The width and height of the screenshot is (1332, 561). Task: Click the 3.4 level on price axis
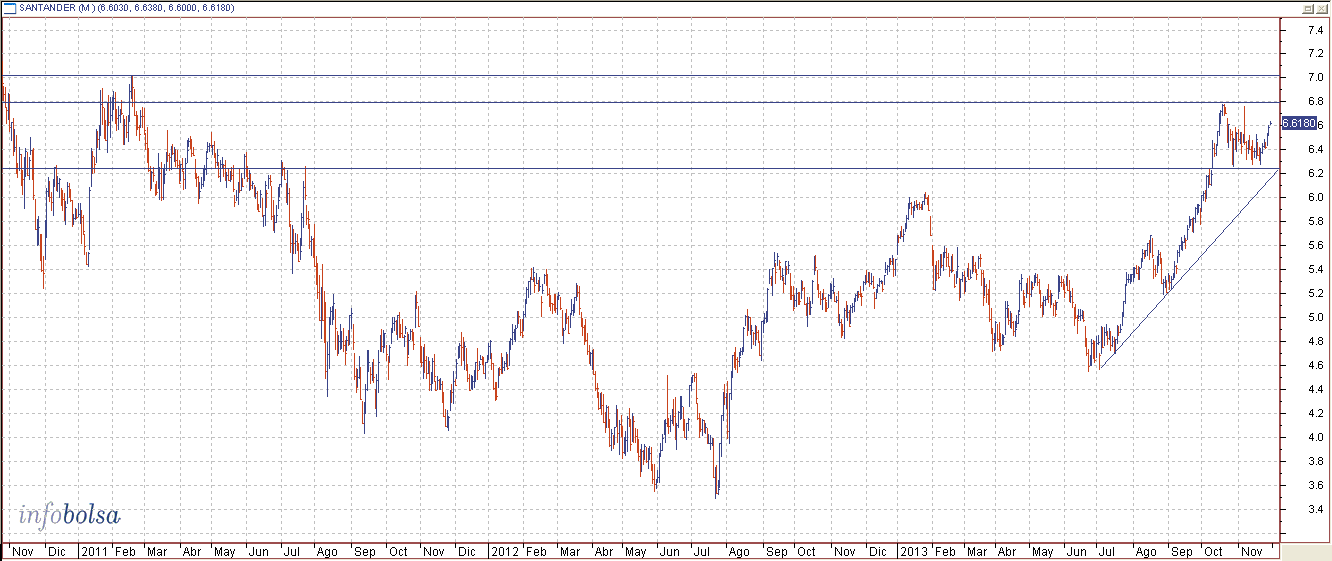coord(1315,509)
